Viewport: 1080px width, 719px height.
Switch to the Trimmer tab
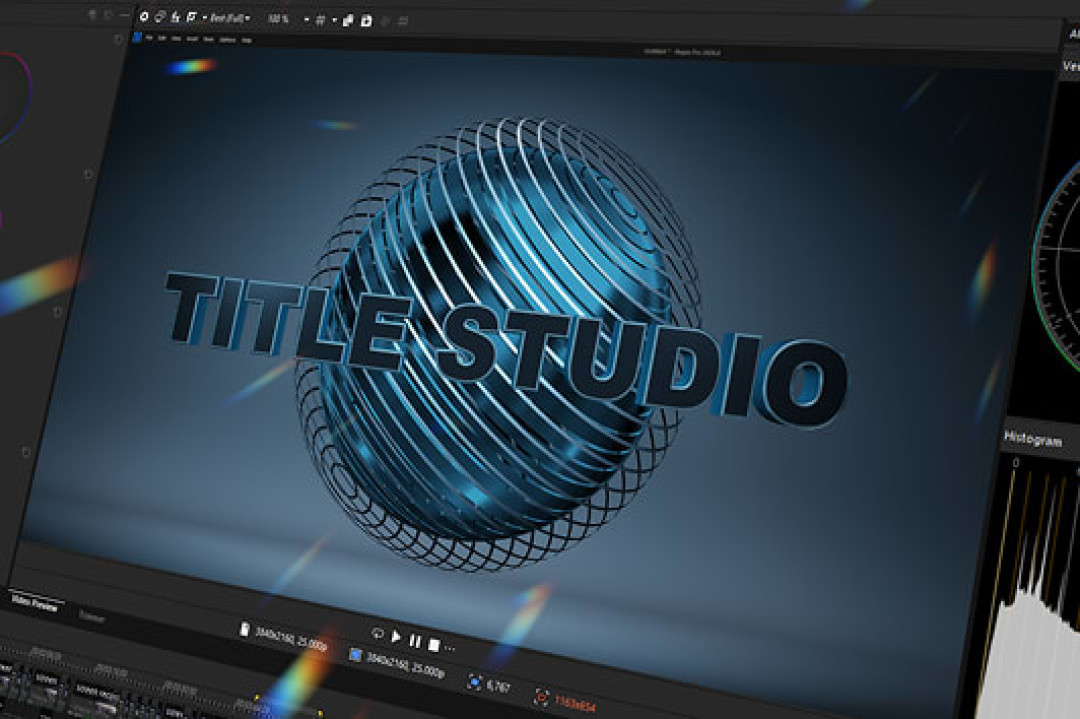click(91, 616)
